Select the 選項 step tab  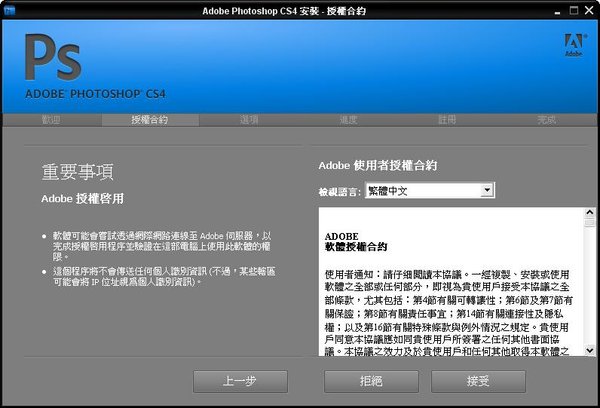[x=249, y=120]
